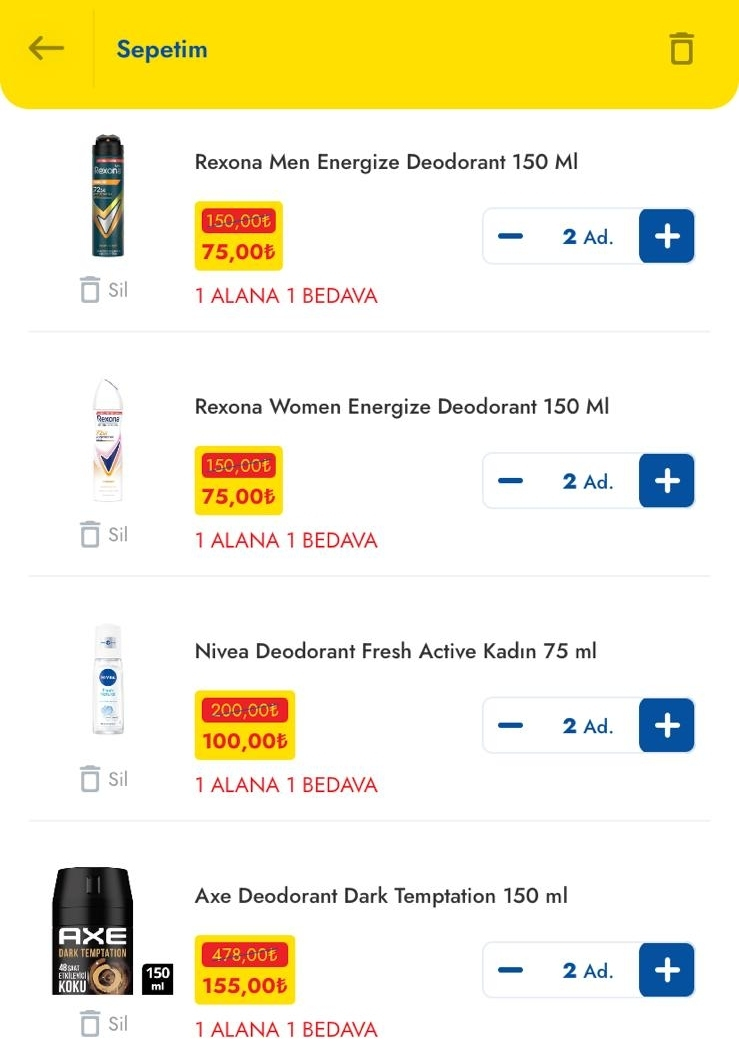Decrease Axe Dark Temptation quantity

(510, 970)
